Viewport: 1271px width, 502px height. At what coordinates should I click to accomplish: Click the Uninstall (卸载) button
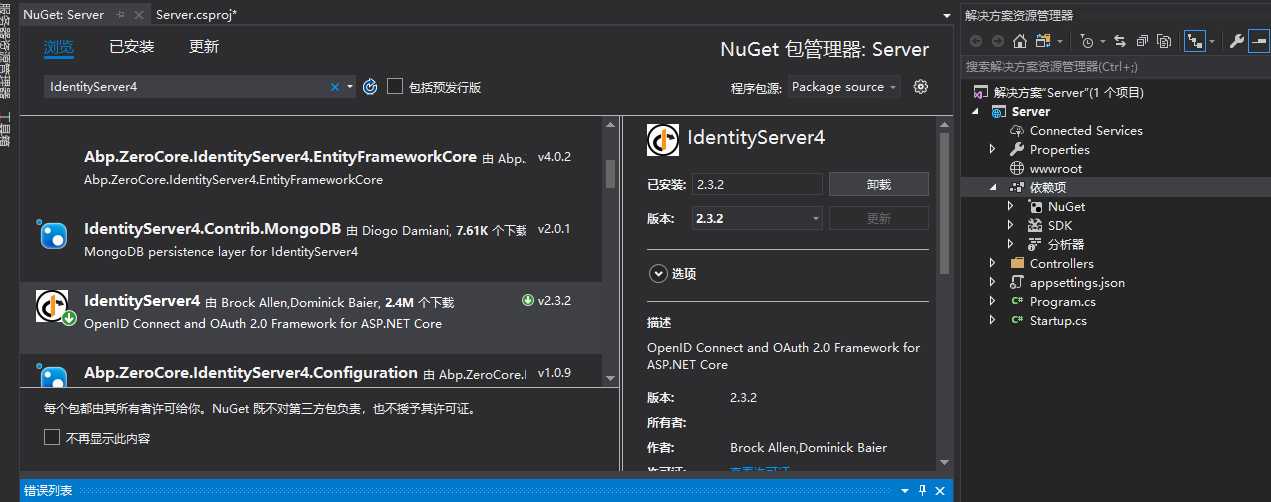[879, 184]
